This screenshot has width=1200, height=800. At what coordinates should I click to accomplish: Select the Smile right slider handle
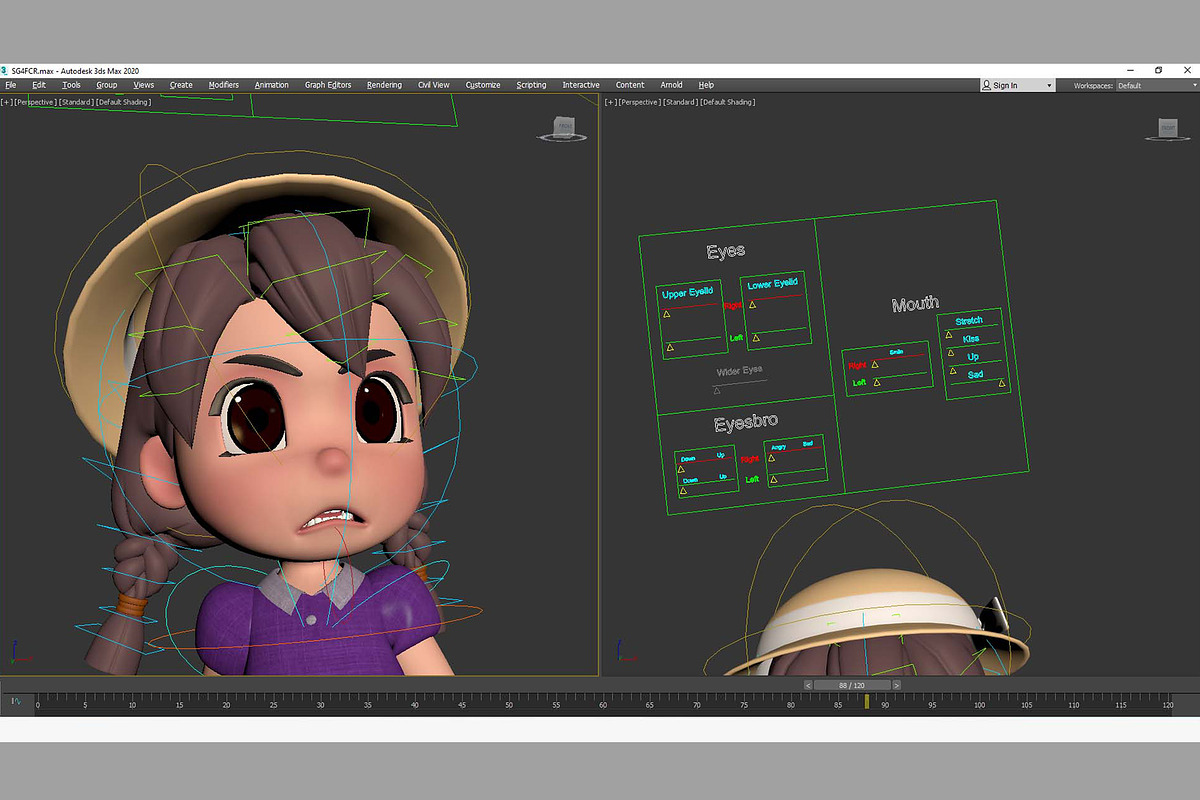point(875,364)
